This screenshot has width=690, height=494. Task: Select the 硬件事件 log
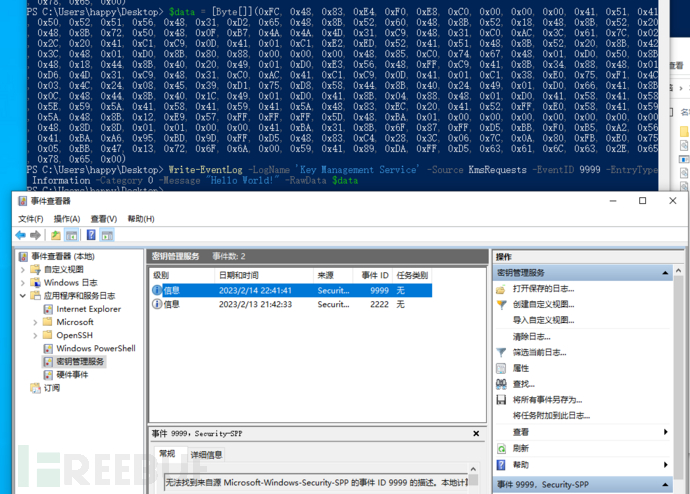point(72,375)
